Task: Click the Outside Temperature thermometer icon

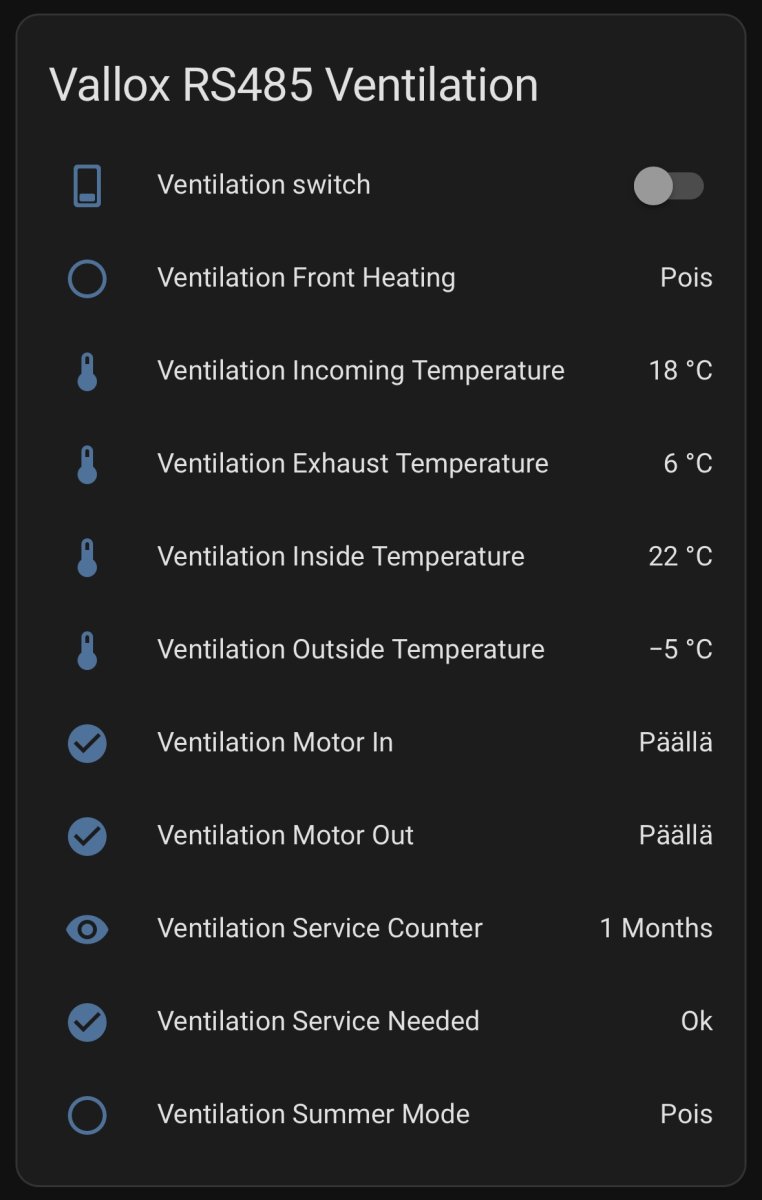Action: (x=87, y=650)
